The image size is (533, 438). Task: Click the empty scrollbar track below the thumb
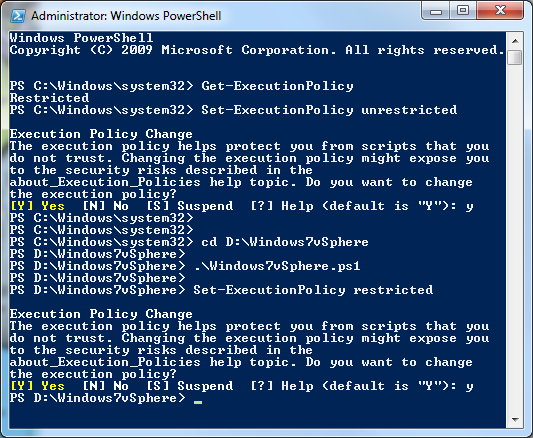[515, 238]
